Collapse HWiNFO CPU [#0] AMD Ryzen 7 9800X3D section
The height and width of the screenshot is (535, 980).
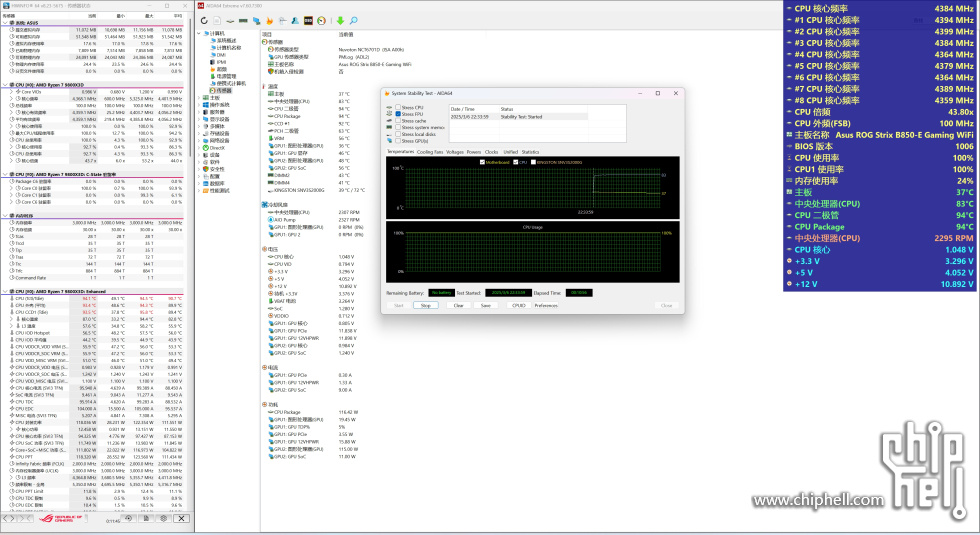coord(5,85)
